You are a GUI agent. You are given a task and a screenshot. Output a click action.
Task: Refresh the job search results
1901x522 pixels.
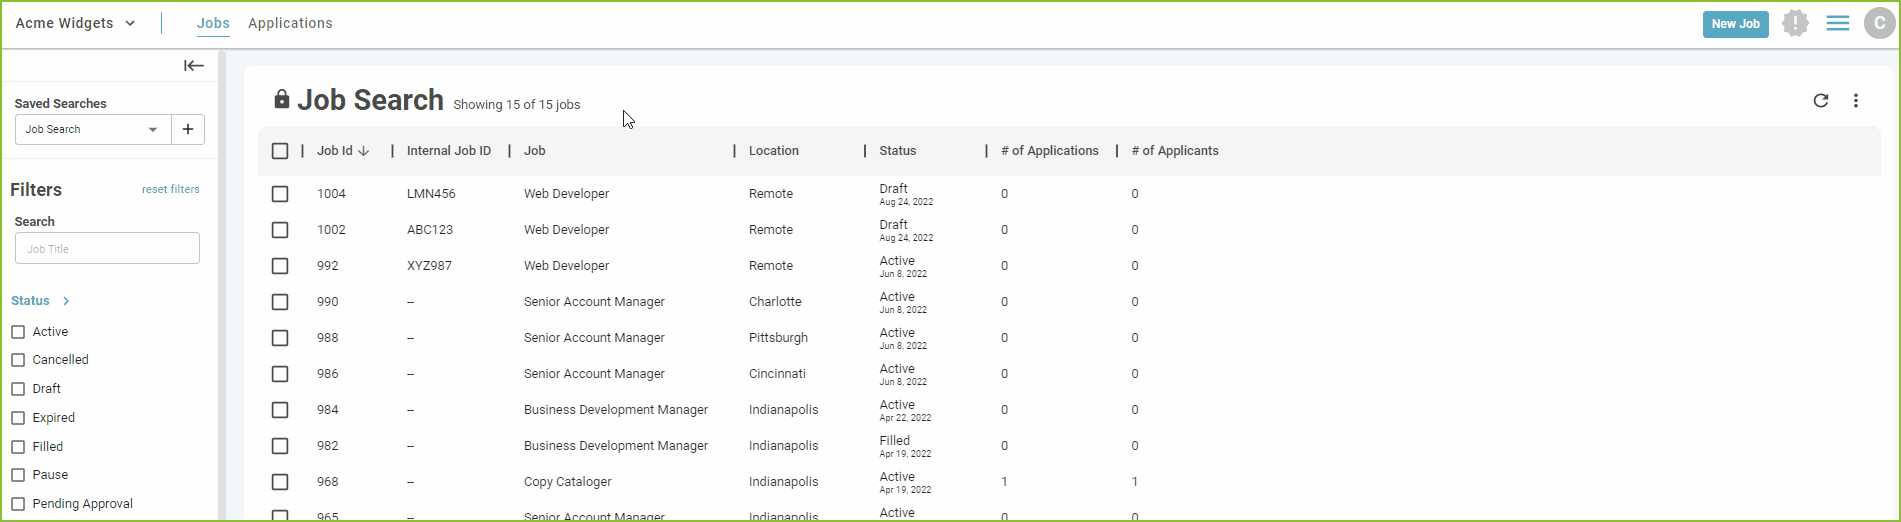click(x=1820, y=101)
